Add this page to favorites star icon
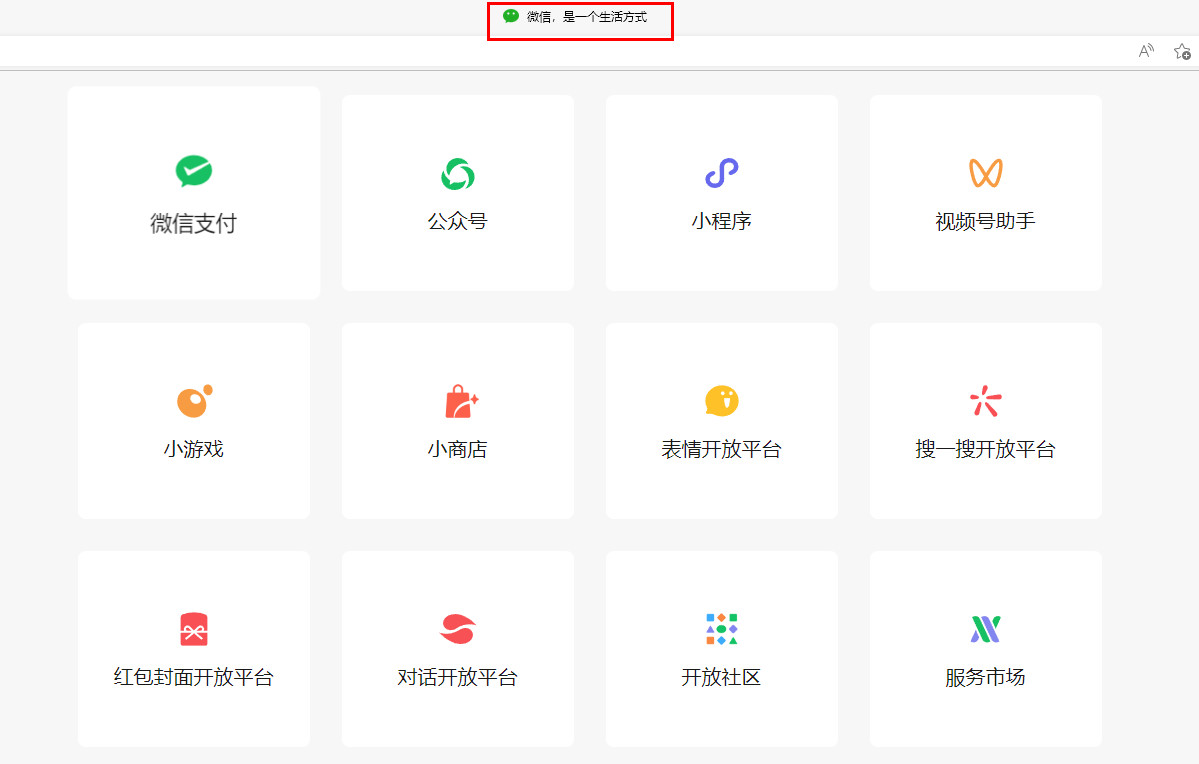Image resolution: width=1199 pixels, height=764 pixels. point(1182,51)
